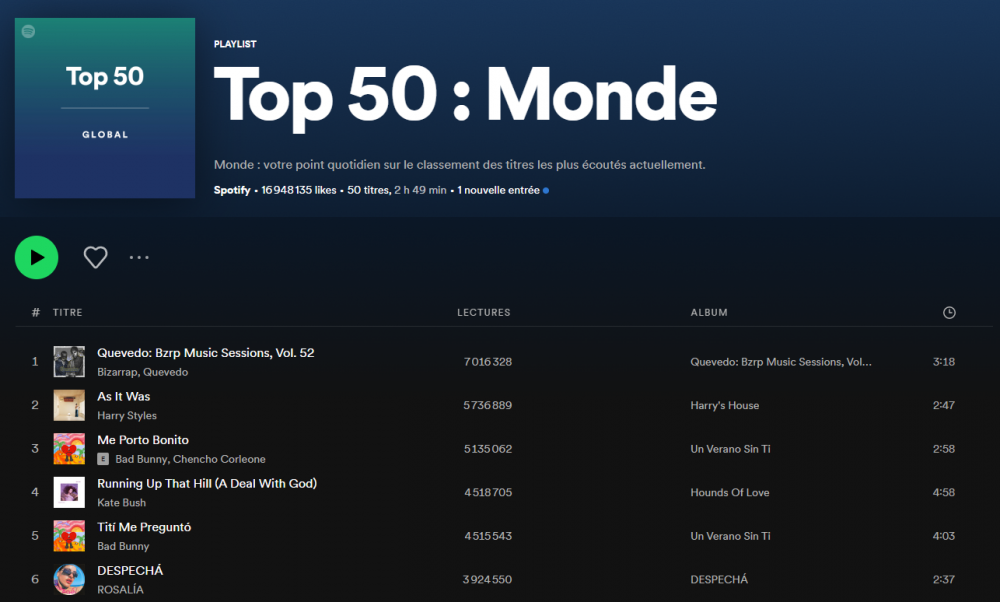
Task: Select the As It Was track title
Action: [x=124, y=397]
